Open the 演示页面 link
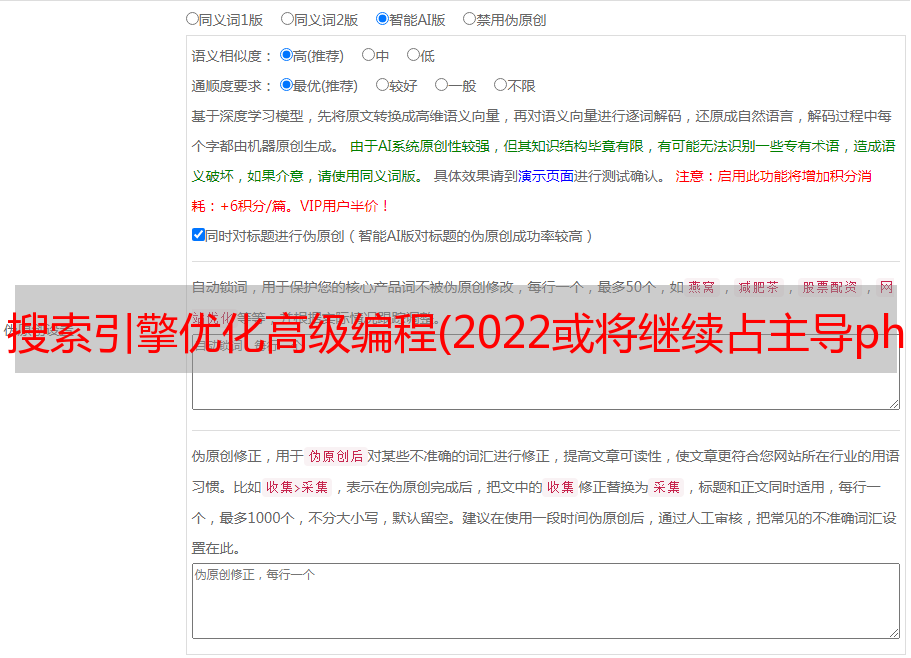 (x=546, y=176)
